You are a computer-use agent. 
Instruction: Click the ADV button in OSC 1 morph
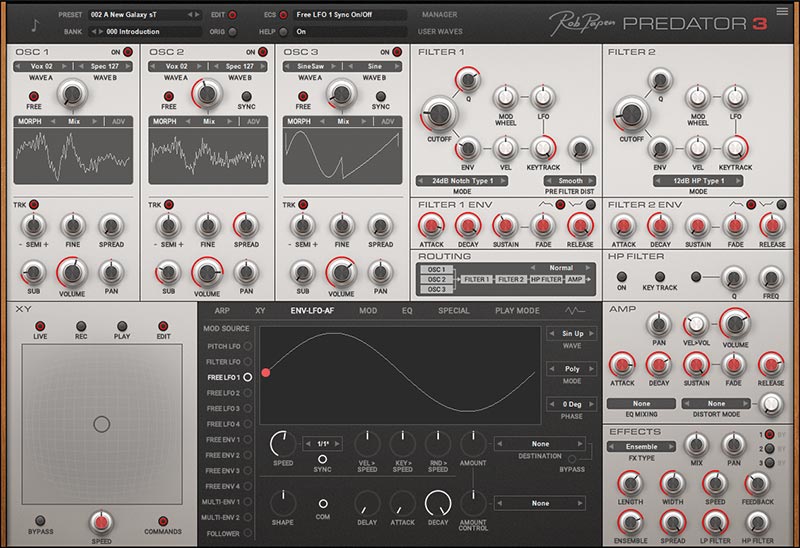(118, 121)
